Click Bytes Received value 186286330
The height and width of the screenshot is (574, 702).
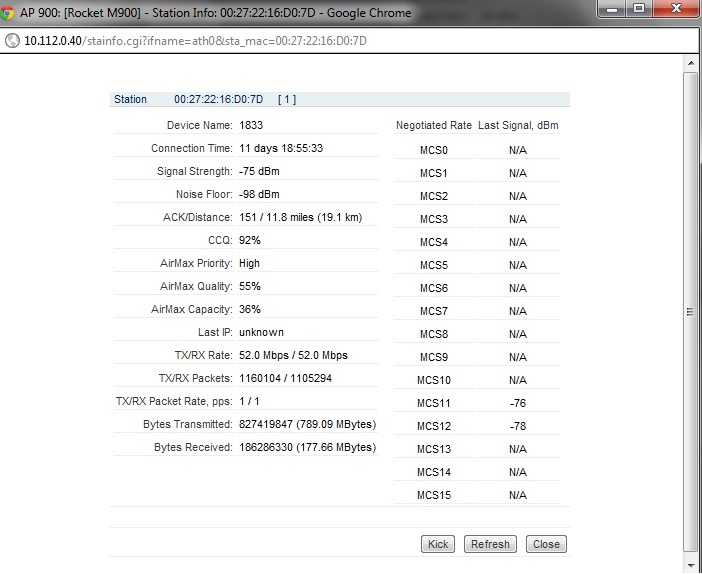point(308,447)
